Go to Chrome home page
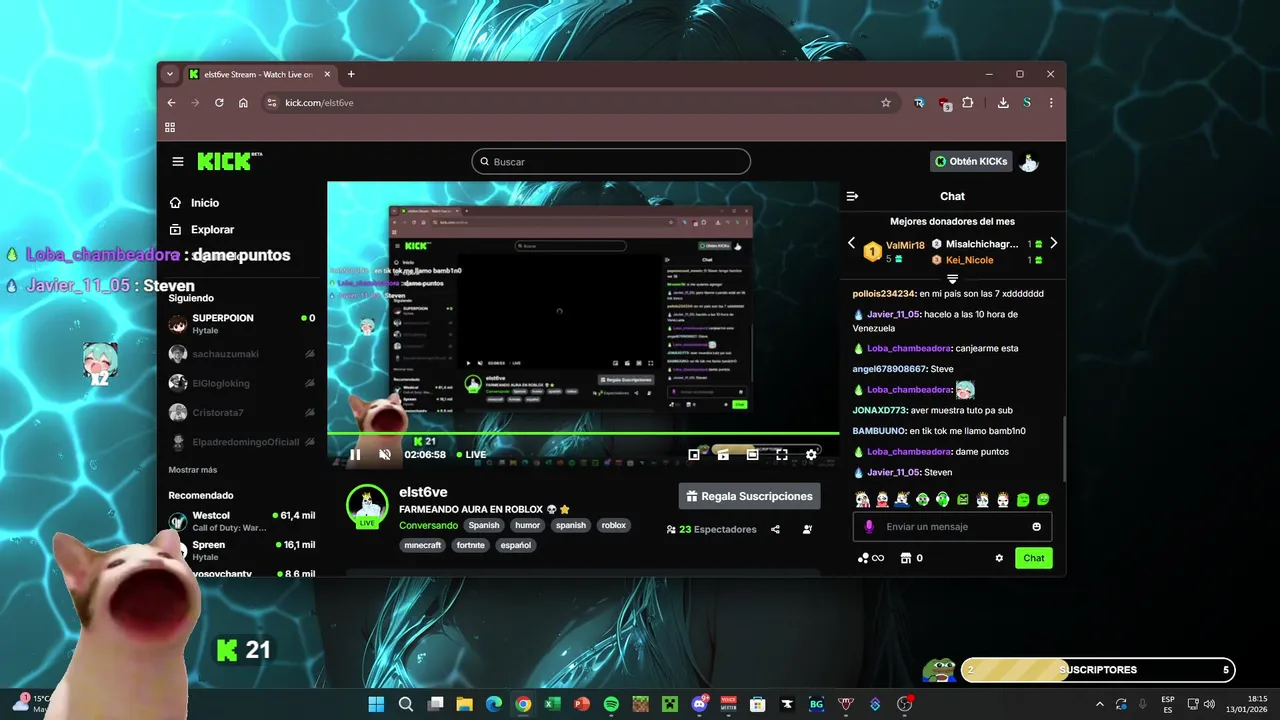Image resolution: width=1280 pixels, height=720 pixels. point(243,102)
